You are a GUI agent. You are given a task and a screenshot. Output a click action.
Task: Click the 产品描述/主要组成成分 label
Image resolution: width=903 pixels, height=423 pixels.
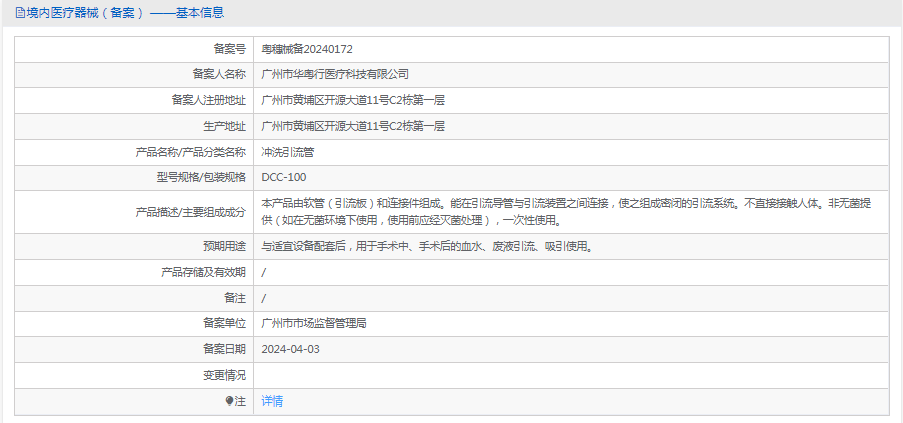[x=191, y=212]
